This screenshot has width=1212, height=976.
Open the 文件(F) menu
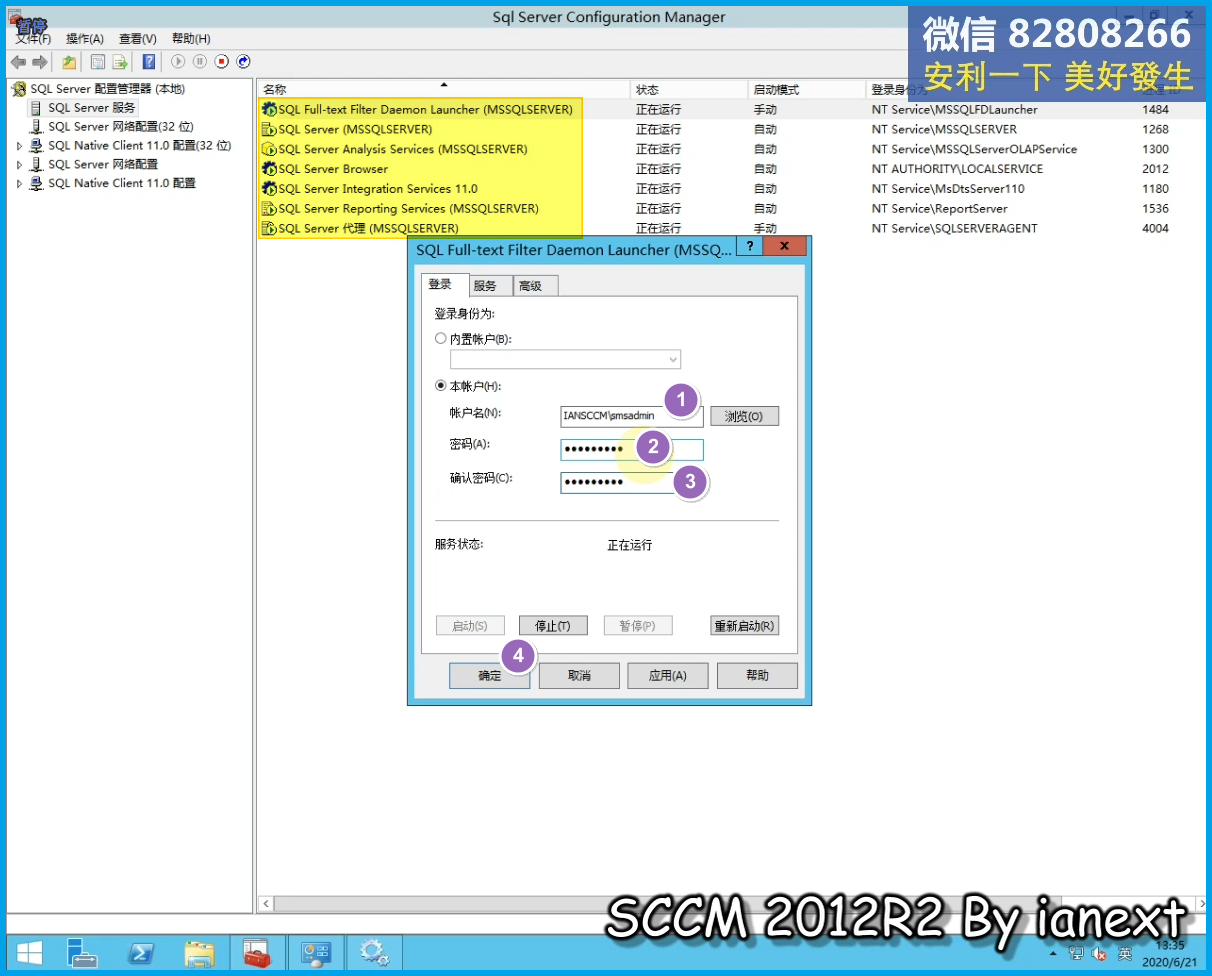click(33, 38)
